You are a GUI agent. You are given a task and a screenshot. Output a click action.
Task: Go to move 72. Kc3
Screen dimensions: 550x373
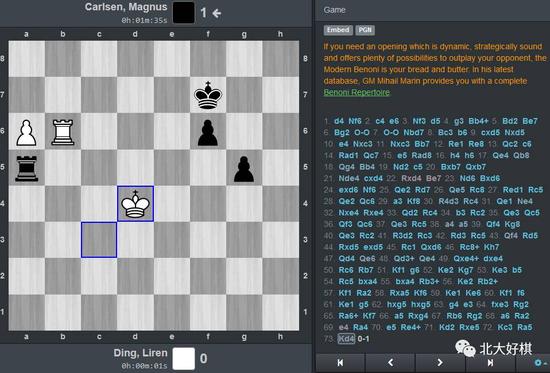(505, 327)
